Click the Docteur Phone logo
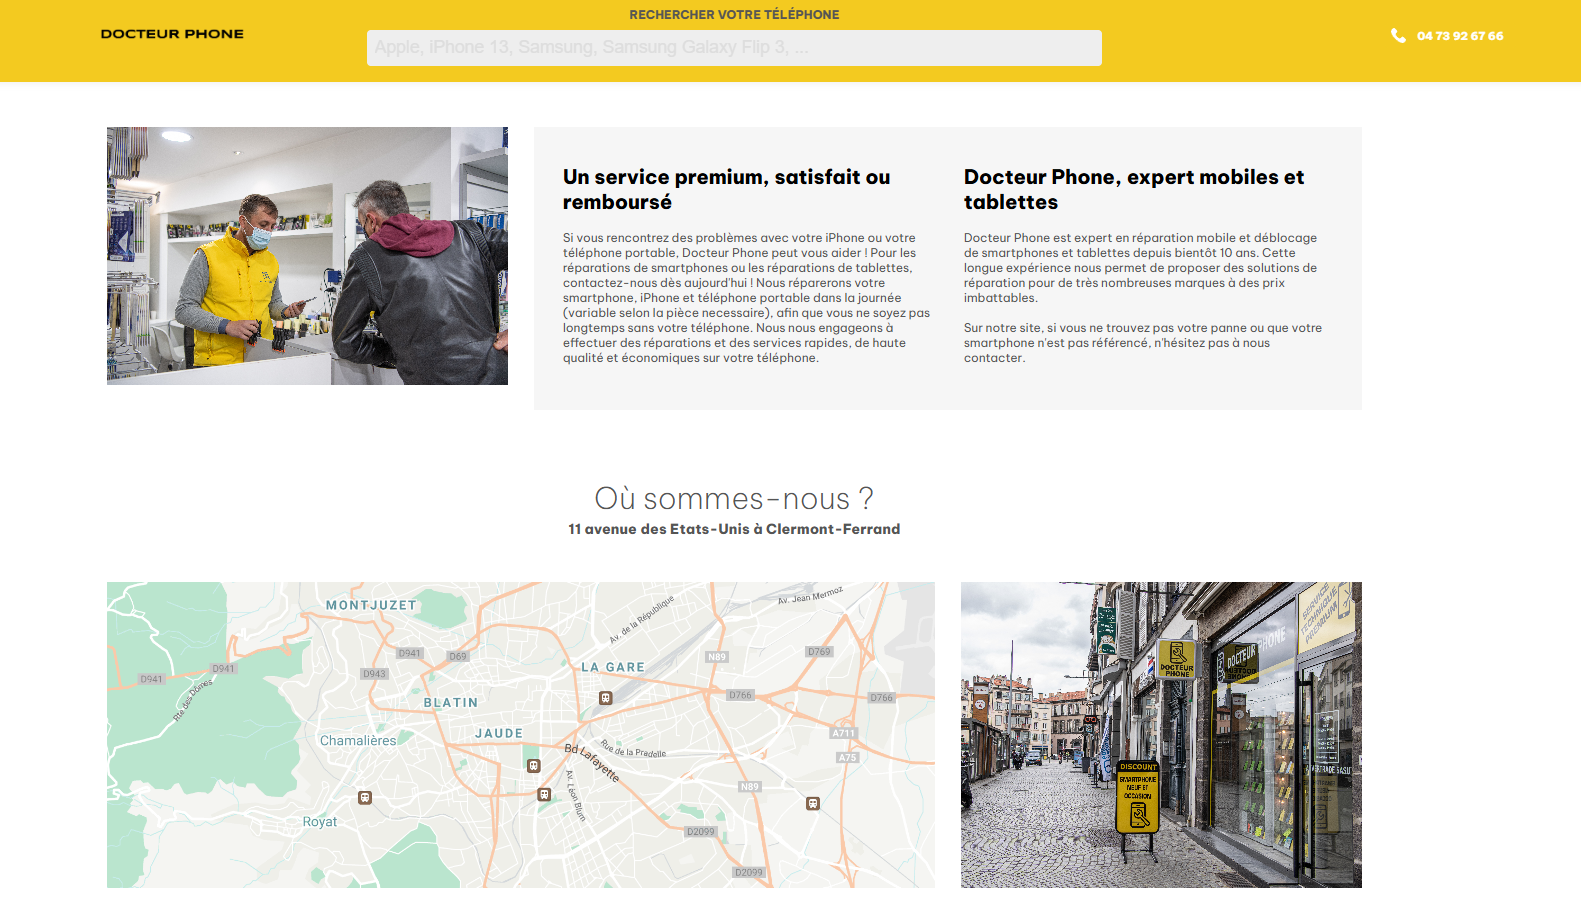Viewport: 1581px width, 915px height. 172,34
